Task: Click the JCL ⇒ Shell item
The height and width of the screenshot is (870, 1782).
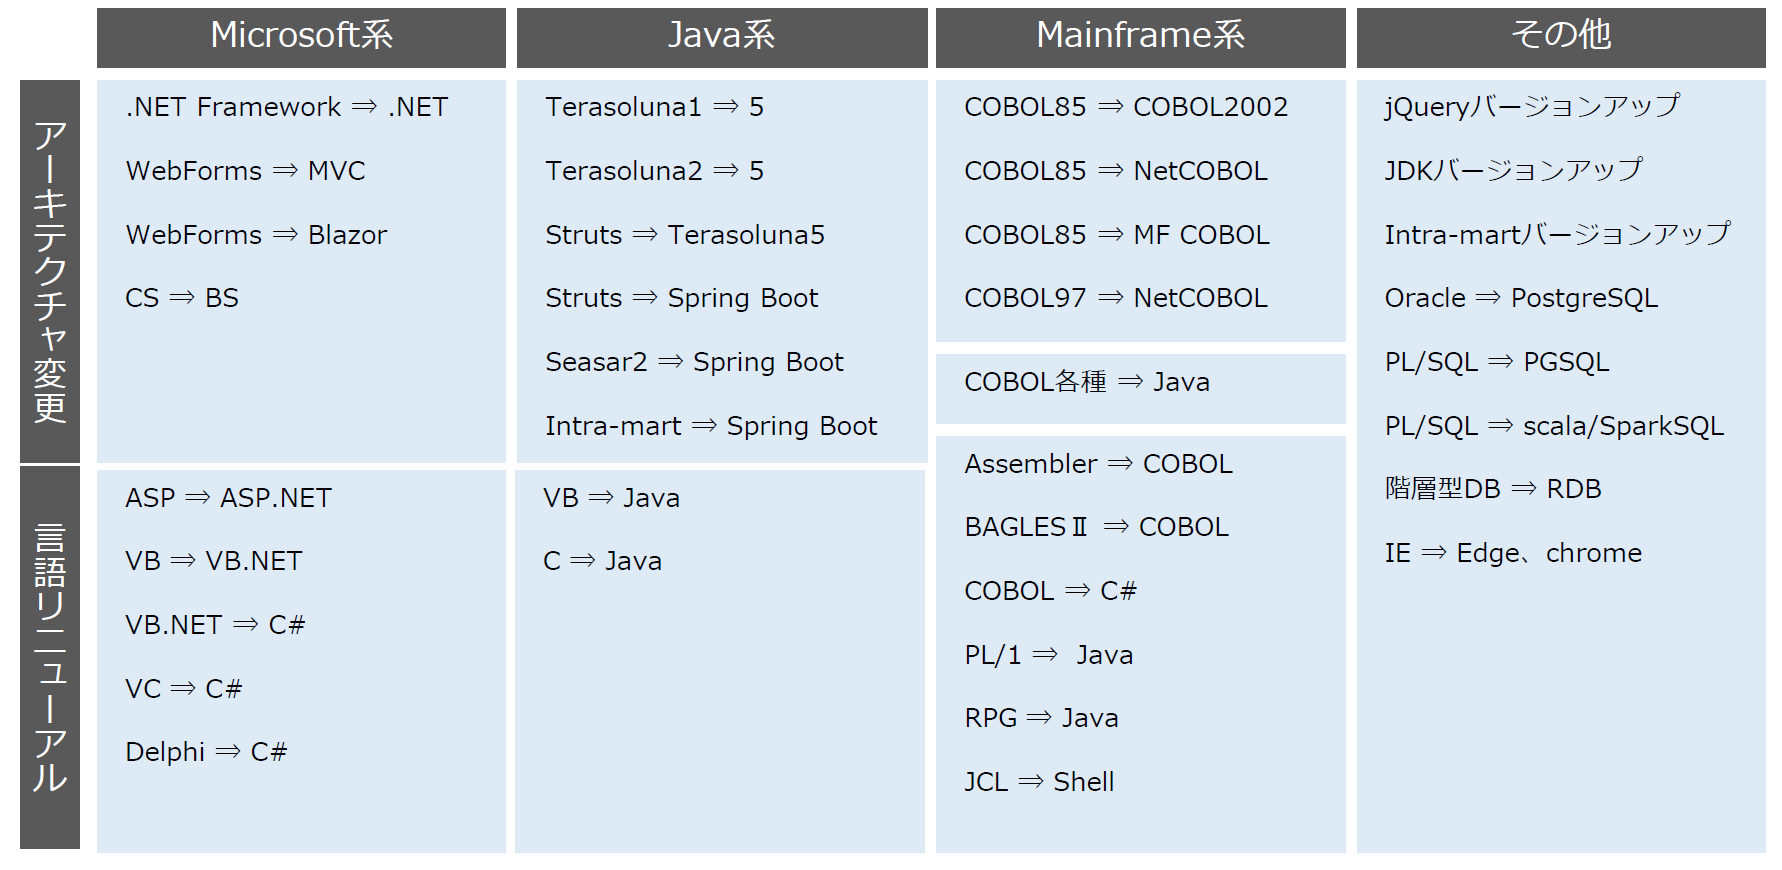Action: point(1039,782)
